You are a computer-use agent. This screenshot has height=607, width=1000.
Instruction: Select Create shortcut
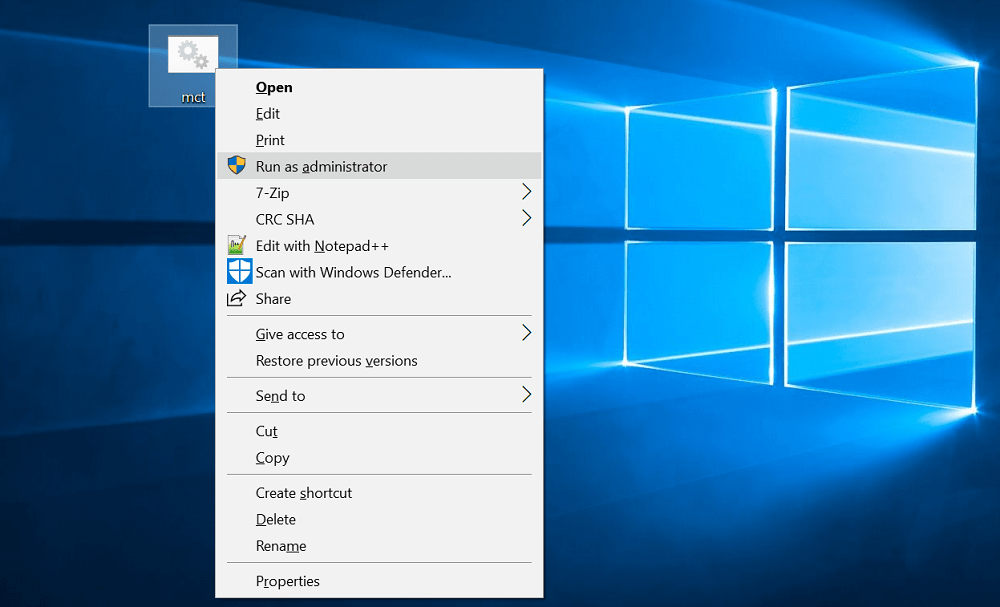(x=379, y=493)
